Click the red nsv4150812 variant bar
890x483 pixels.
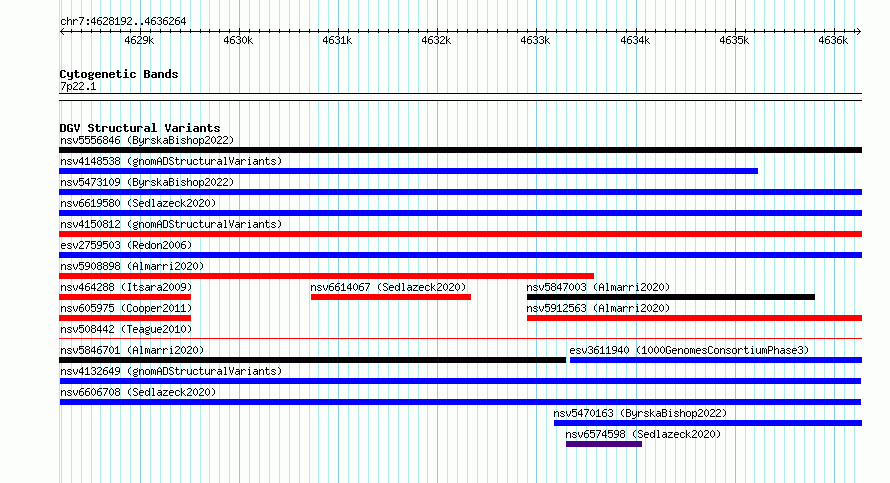460,234
